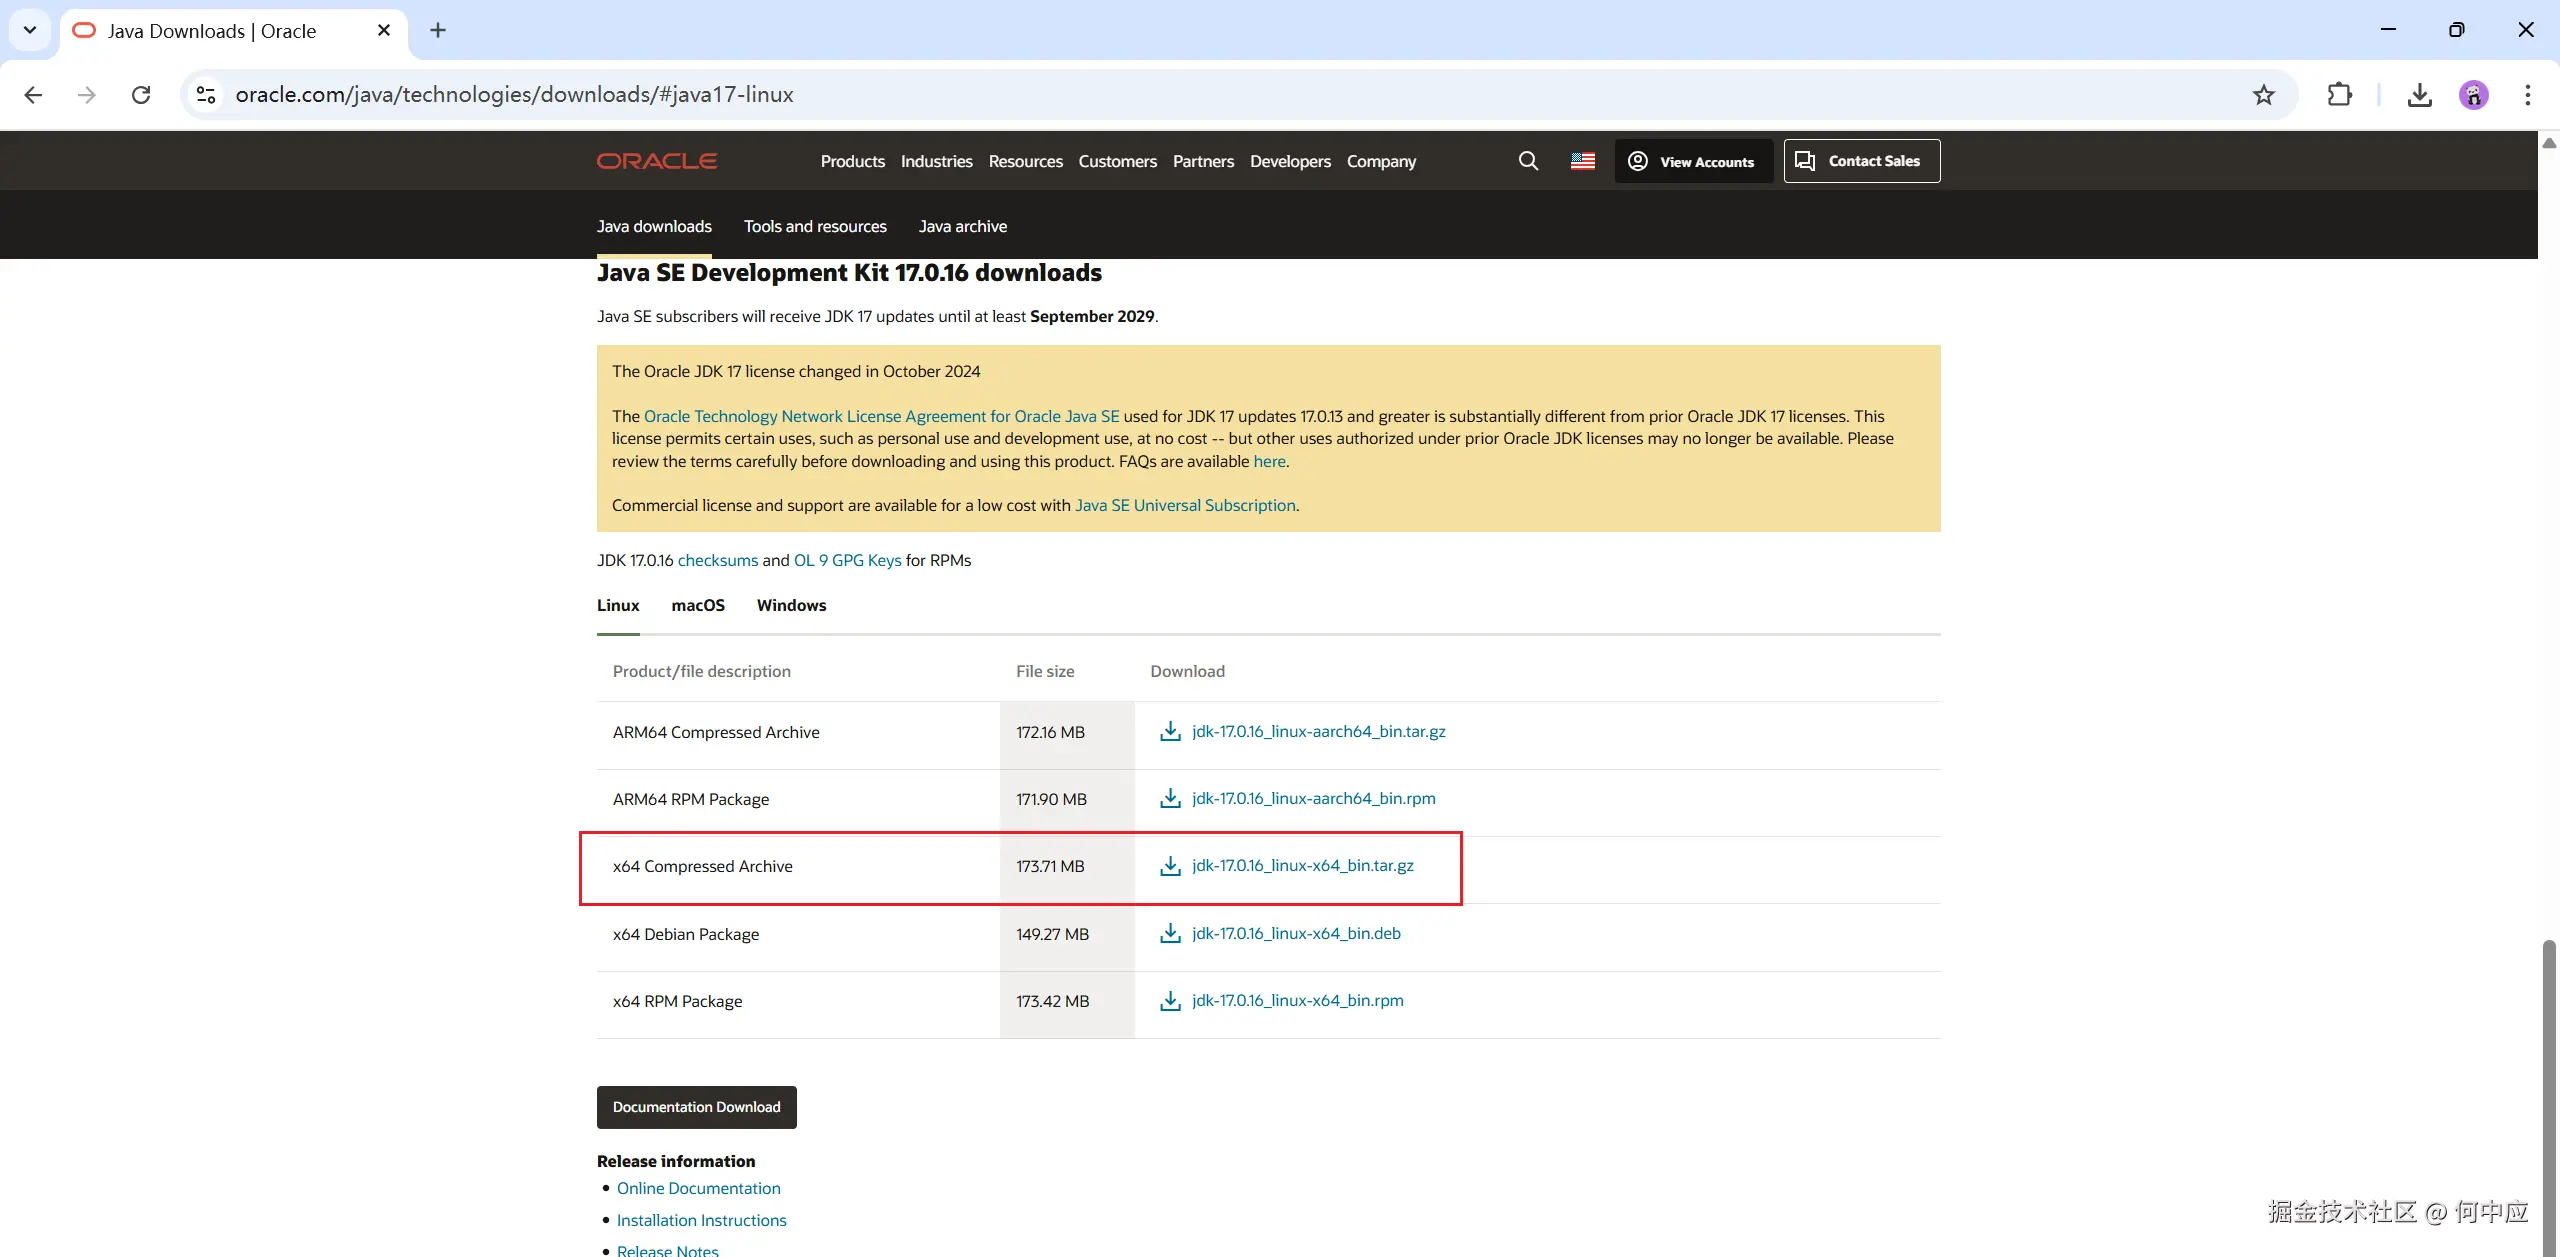Click the View Accounts button
Viewport: 2560px width, 1257px height.
coord(1692,161)
